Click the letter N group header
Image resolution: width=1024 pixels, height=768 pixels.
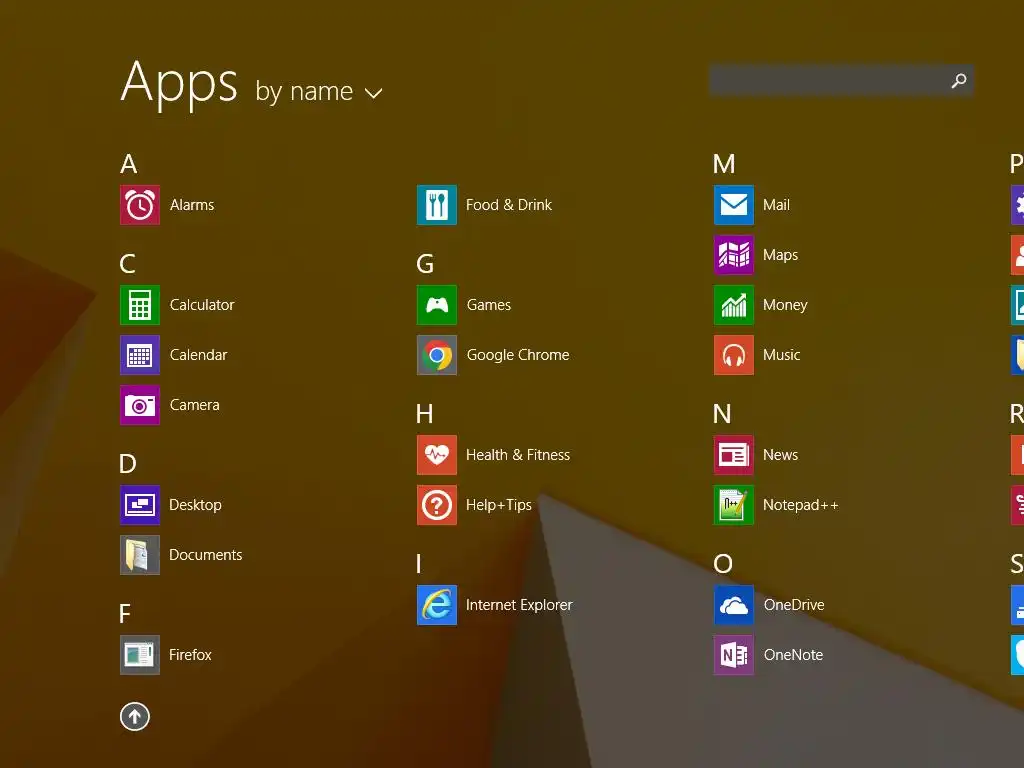pos(722,414)
